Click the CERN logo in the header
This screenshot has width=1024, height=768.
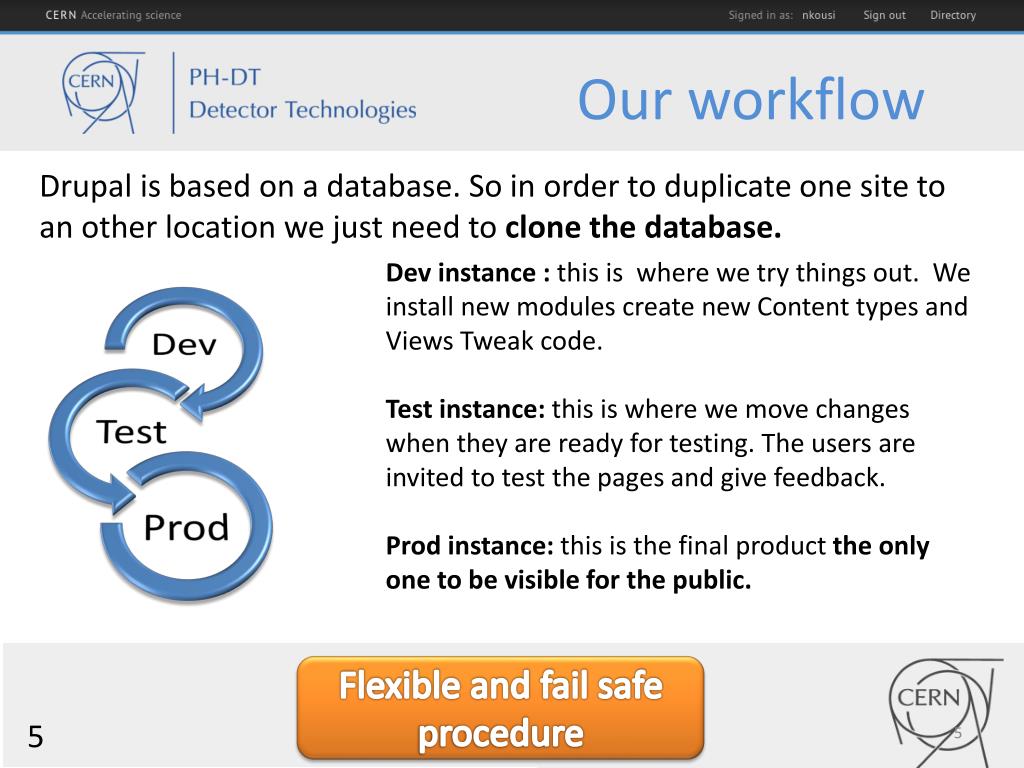tap(103, 92)
